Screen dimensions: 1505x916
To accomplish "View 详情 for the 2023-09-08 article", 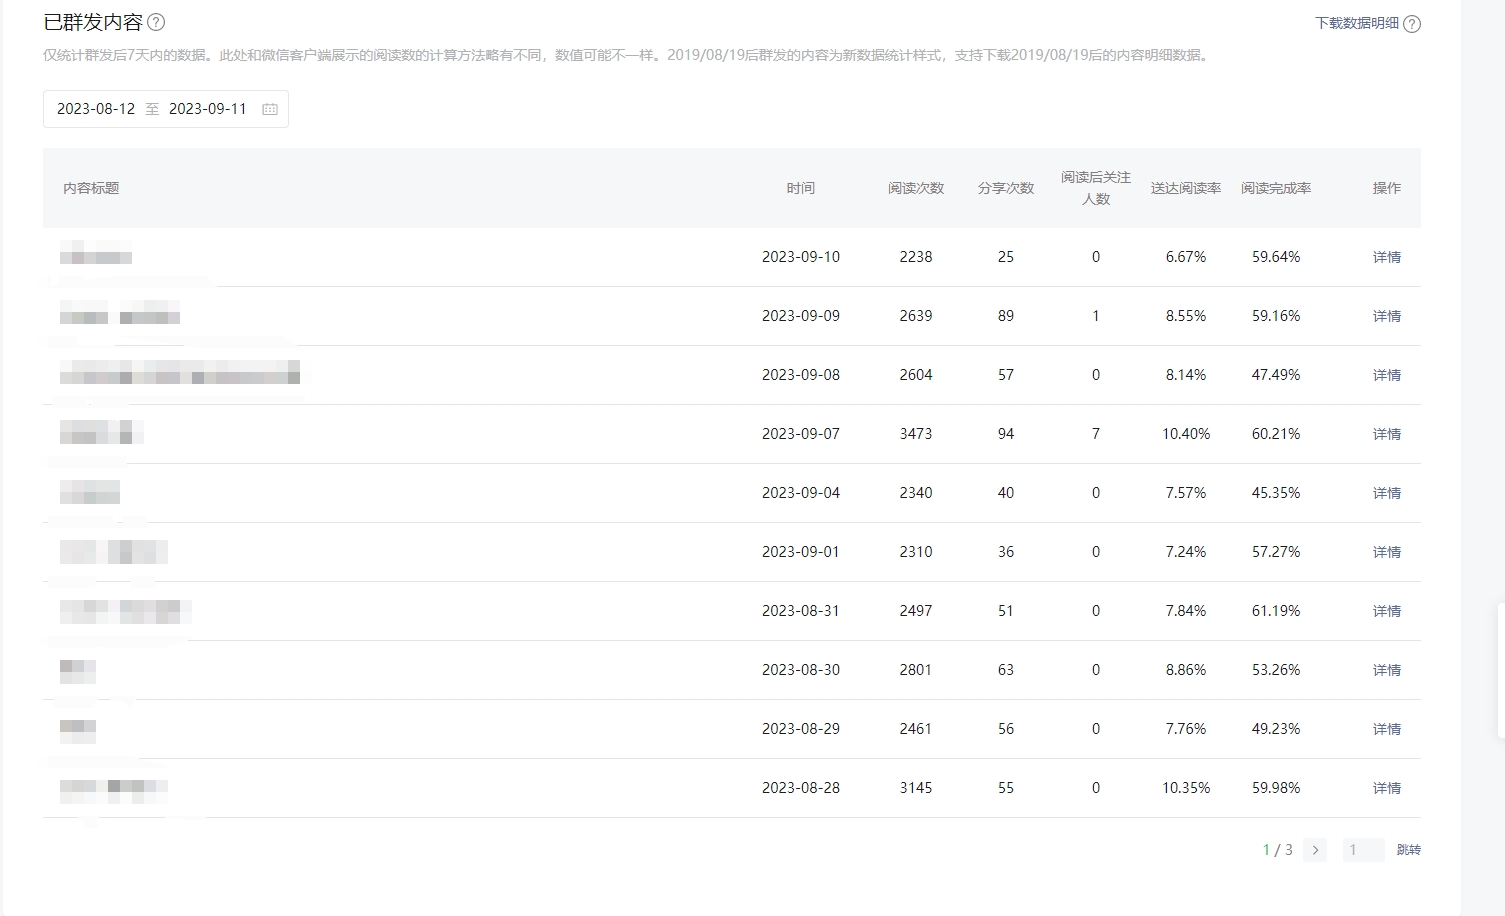I will pyautogui.click(x=1386, y=375).
